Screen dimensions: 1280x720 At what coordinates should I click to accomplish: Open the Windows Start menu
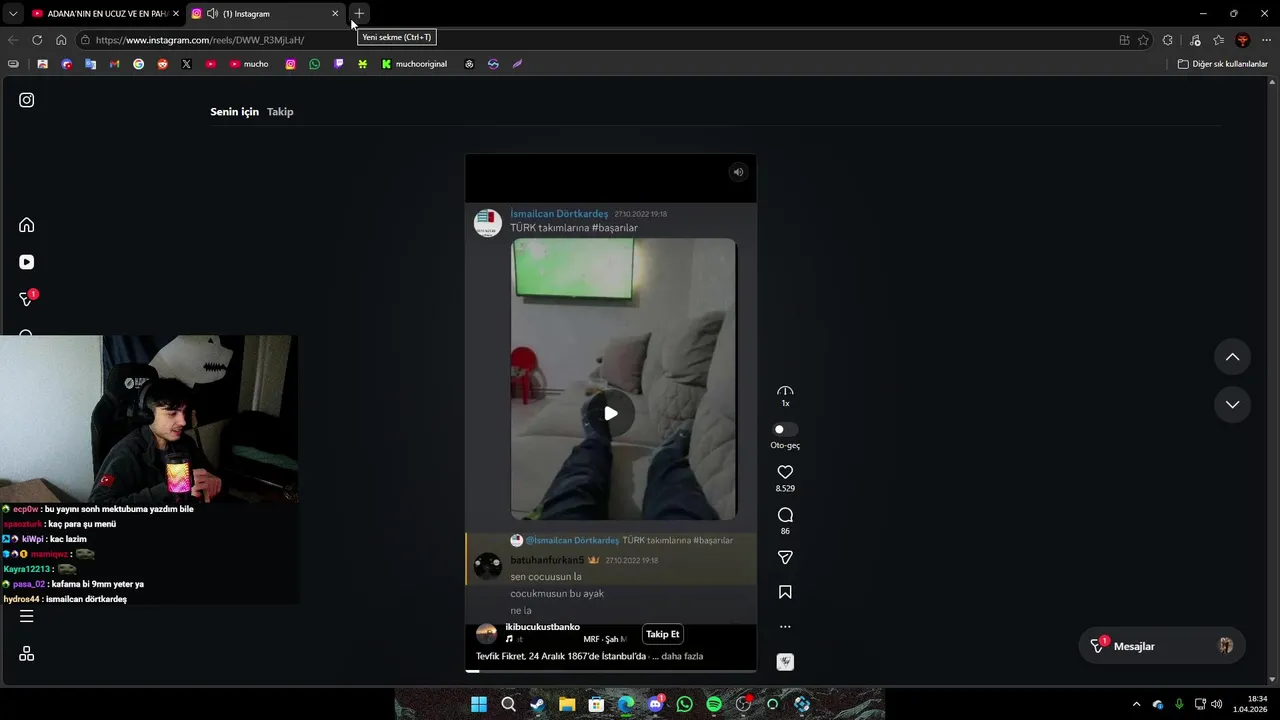[478, 704]
